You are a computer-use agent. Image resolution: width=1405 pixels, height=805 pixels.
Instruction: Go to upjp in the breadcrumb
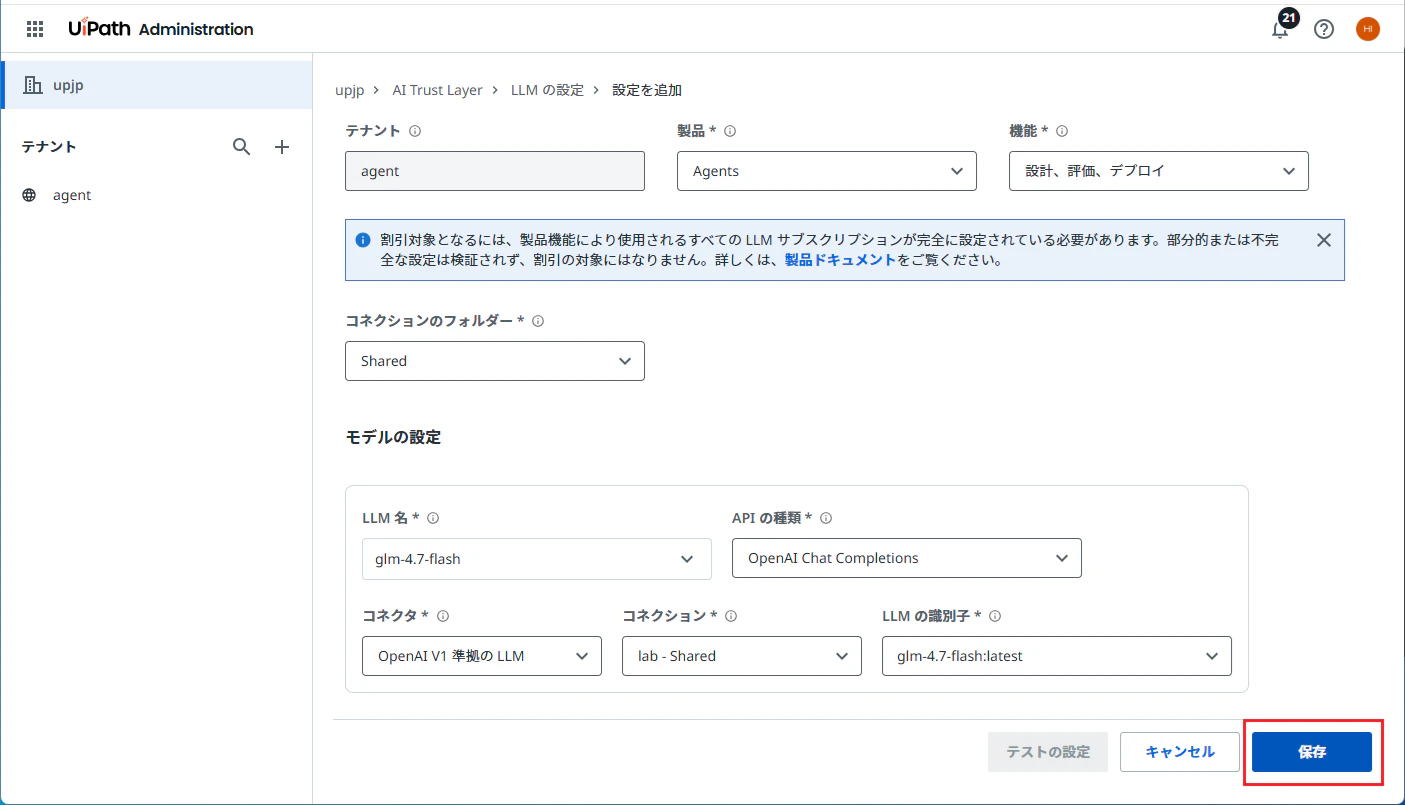tap(350, 90)
